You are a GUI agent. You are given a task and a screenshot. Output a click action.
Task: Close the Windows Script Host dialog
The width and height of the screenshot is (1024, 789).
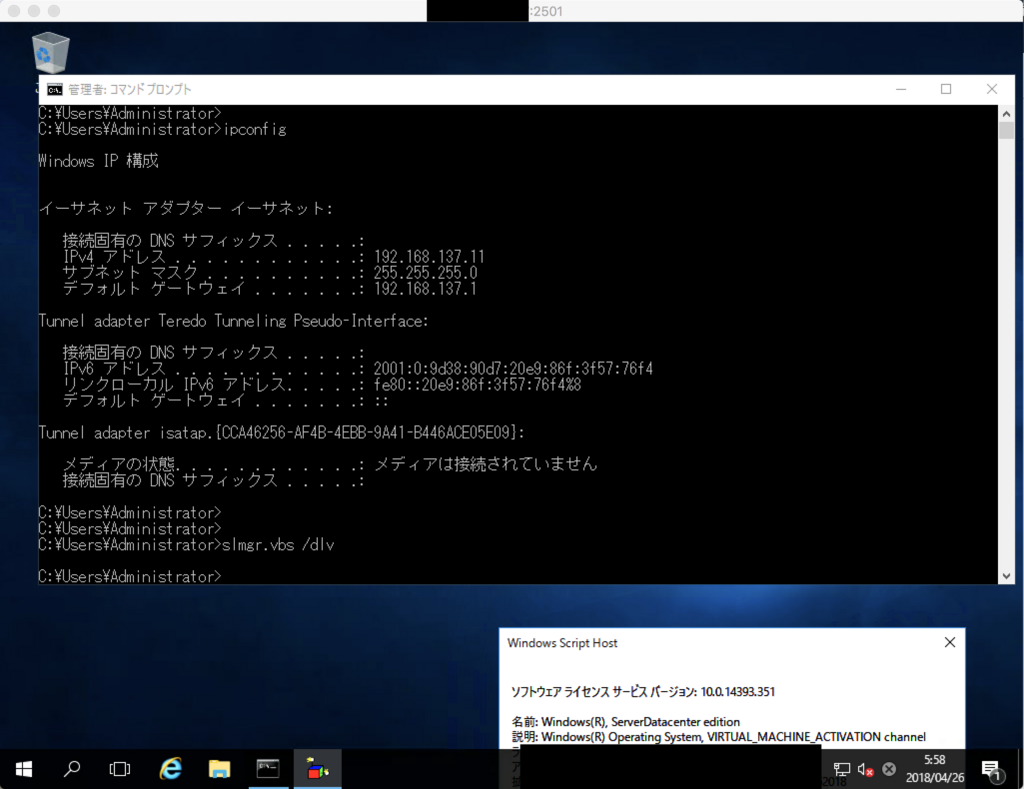pos(950,643)
